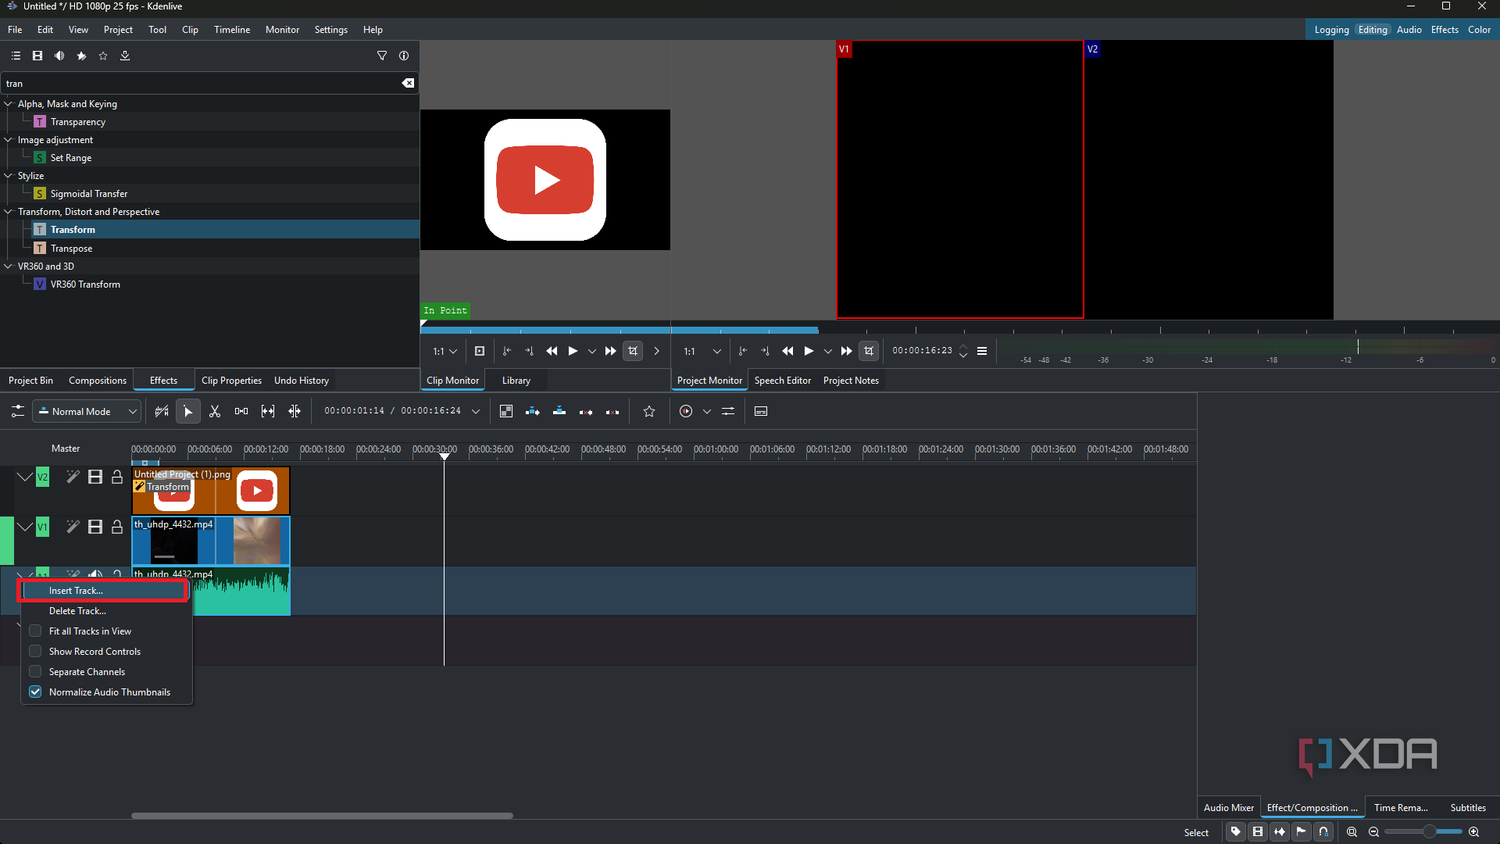Switch to the Color workspace layout
This screenshot has width=1500, height=844.
1480,30
